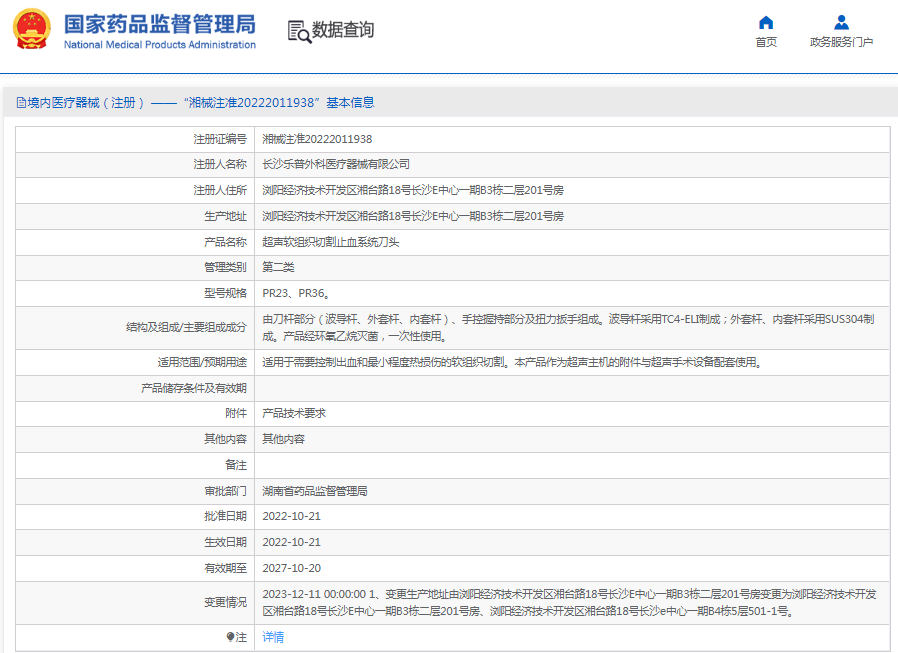Click the 政务服务门户 label
The image size is (898, 653).
(x=841, y=42)
